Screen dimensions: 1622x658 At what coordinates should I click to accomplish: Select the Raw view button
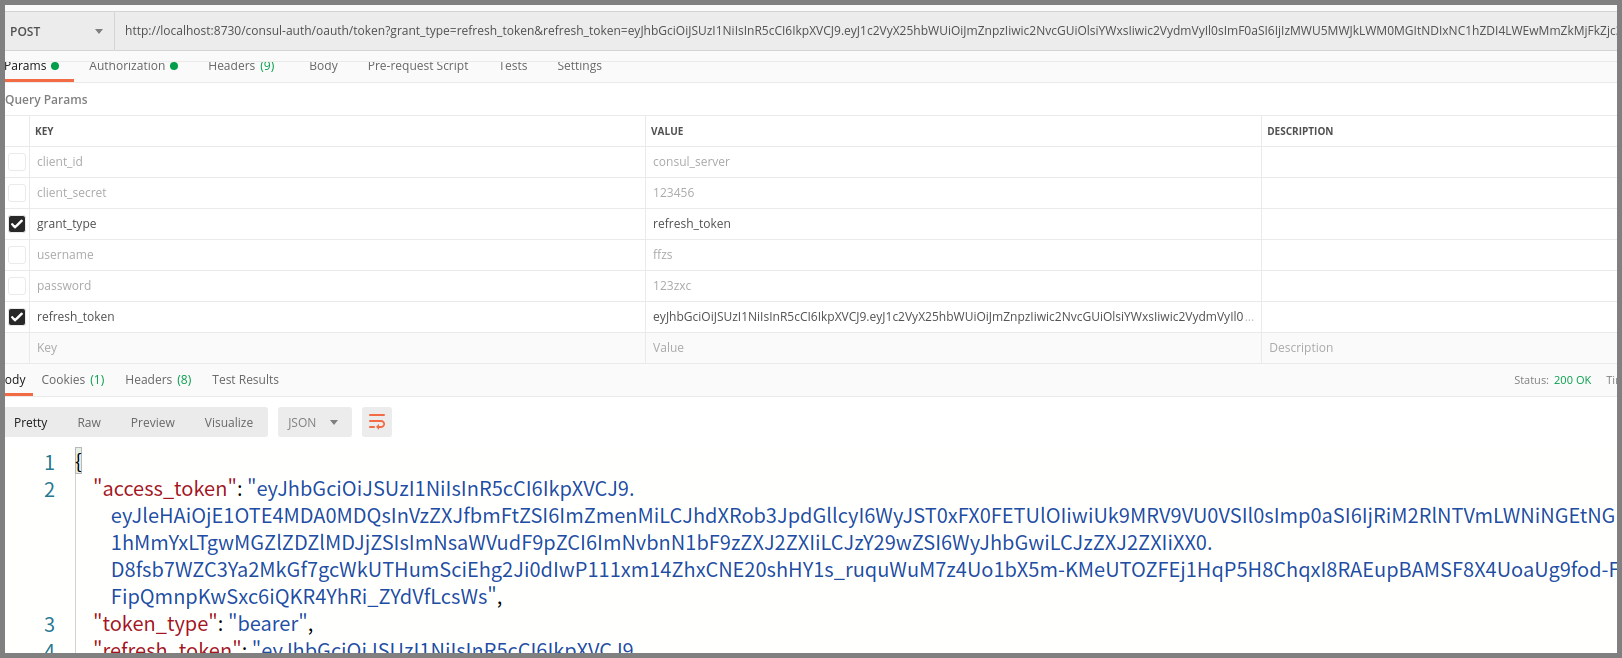click(89, 423)
